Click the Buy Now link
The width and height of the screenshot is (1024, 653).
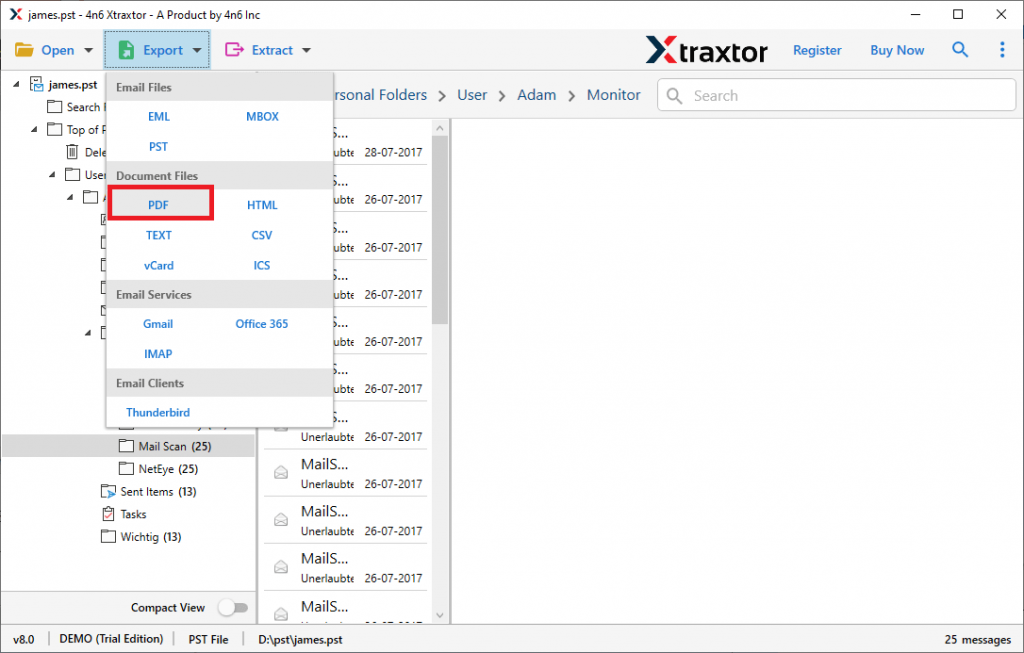(896, 49)
